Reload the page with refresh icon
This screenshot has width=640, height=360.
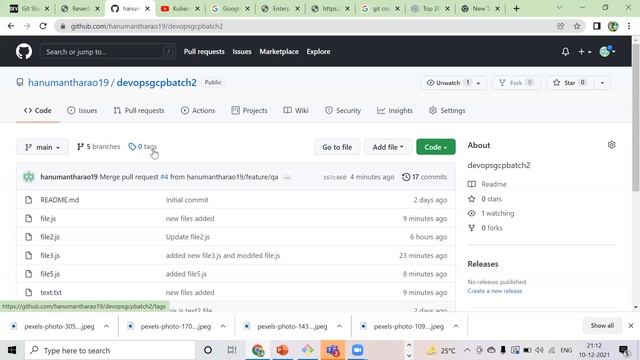pos(43,26)
